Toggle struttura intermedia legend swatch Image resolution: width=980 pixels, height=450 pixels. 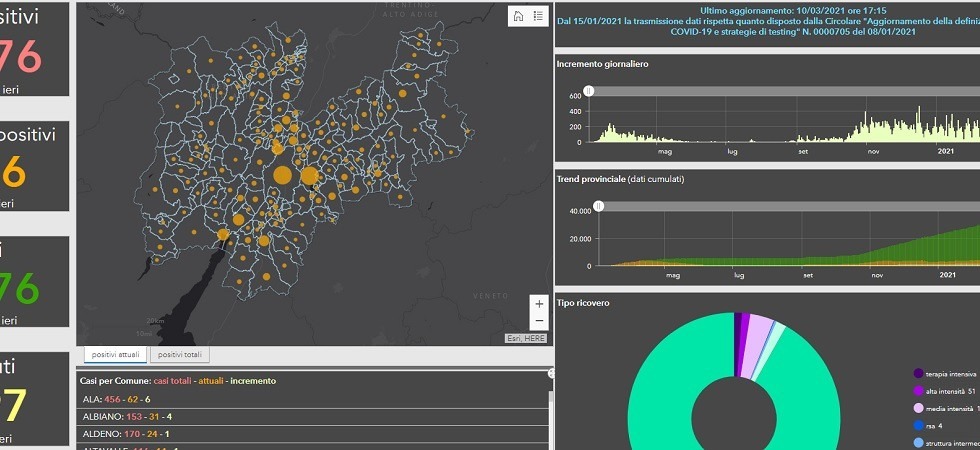click(x=918, y=443)
